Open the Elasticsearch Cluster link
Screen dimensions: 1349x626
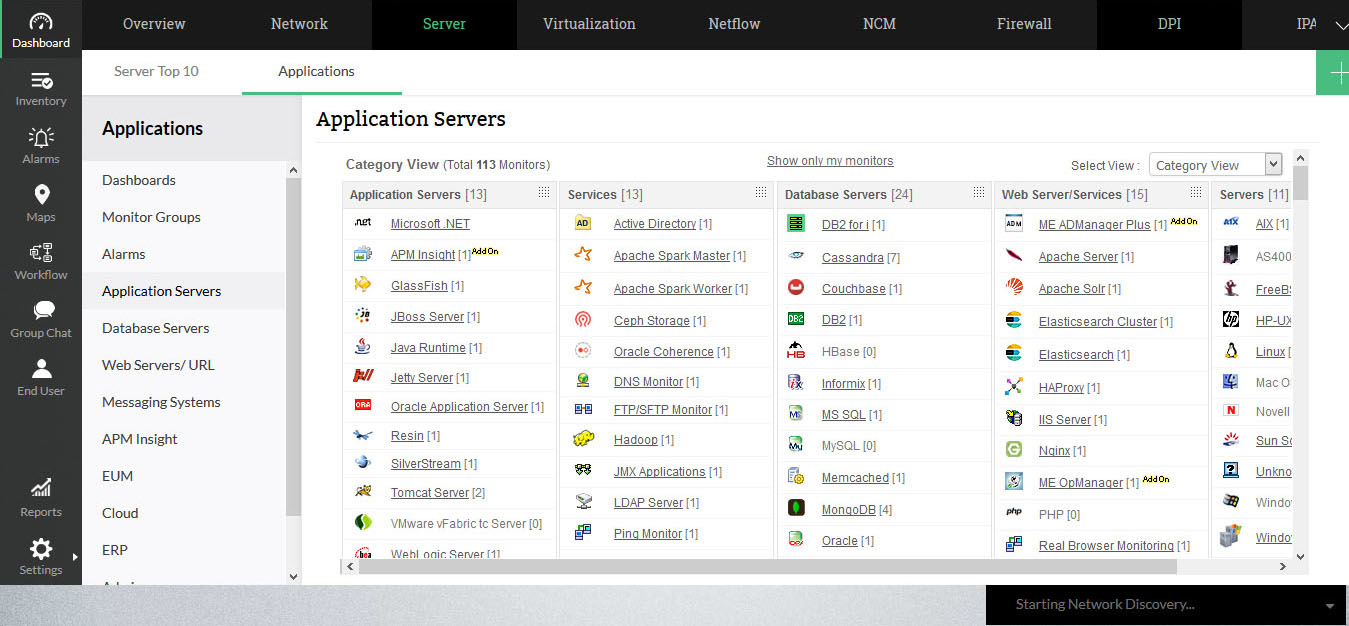(x=1098, y=322)
